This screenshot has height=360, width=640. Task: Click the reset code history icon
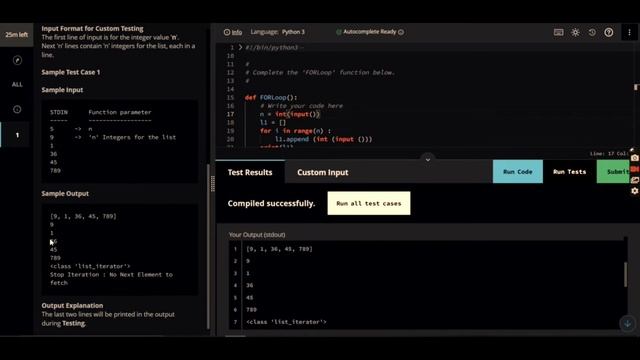coord(592,32)
